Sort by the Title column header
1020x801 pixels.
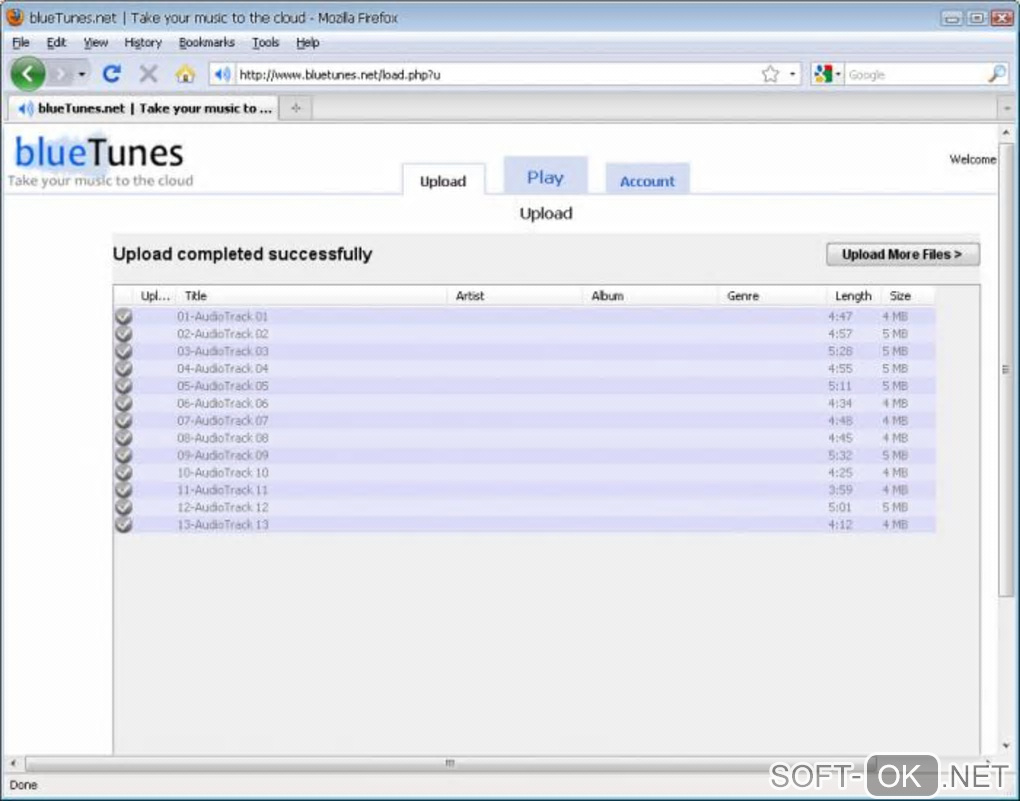[x=312, y=295]
